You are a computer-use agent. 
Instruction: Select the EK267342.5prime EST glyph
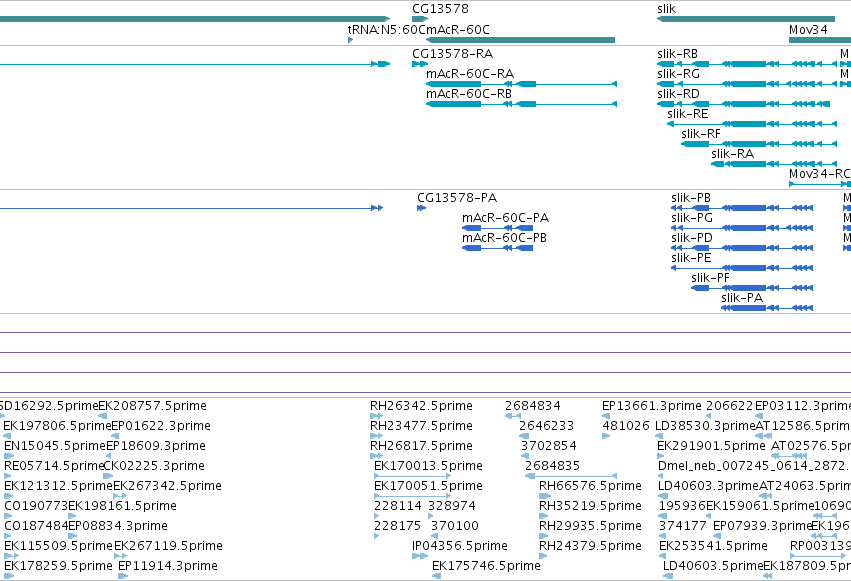120,496
